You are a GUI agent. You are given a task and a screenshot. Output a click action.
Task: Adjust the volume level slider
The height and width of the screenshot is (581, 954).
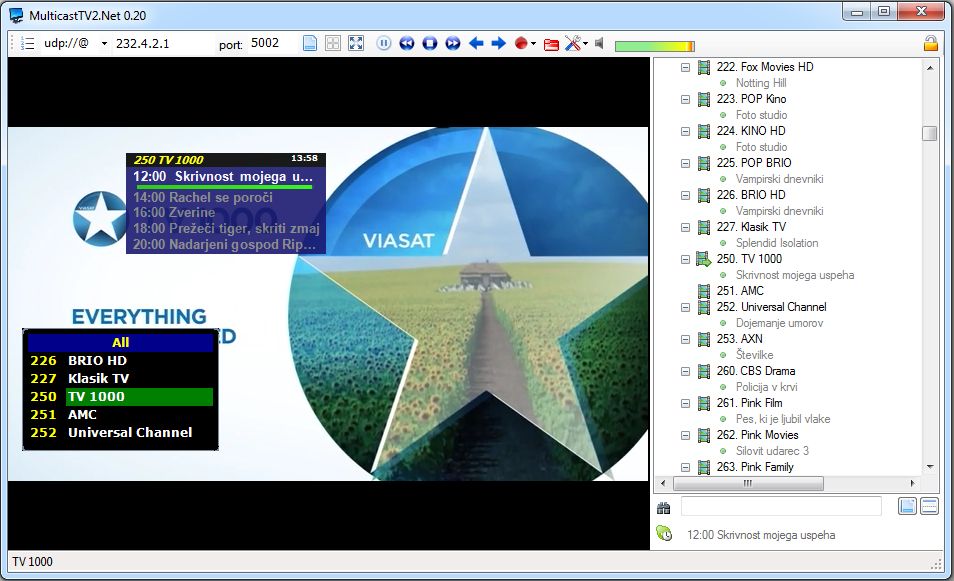[x=655, y=46]
